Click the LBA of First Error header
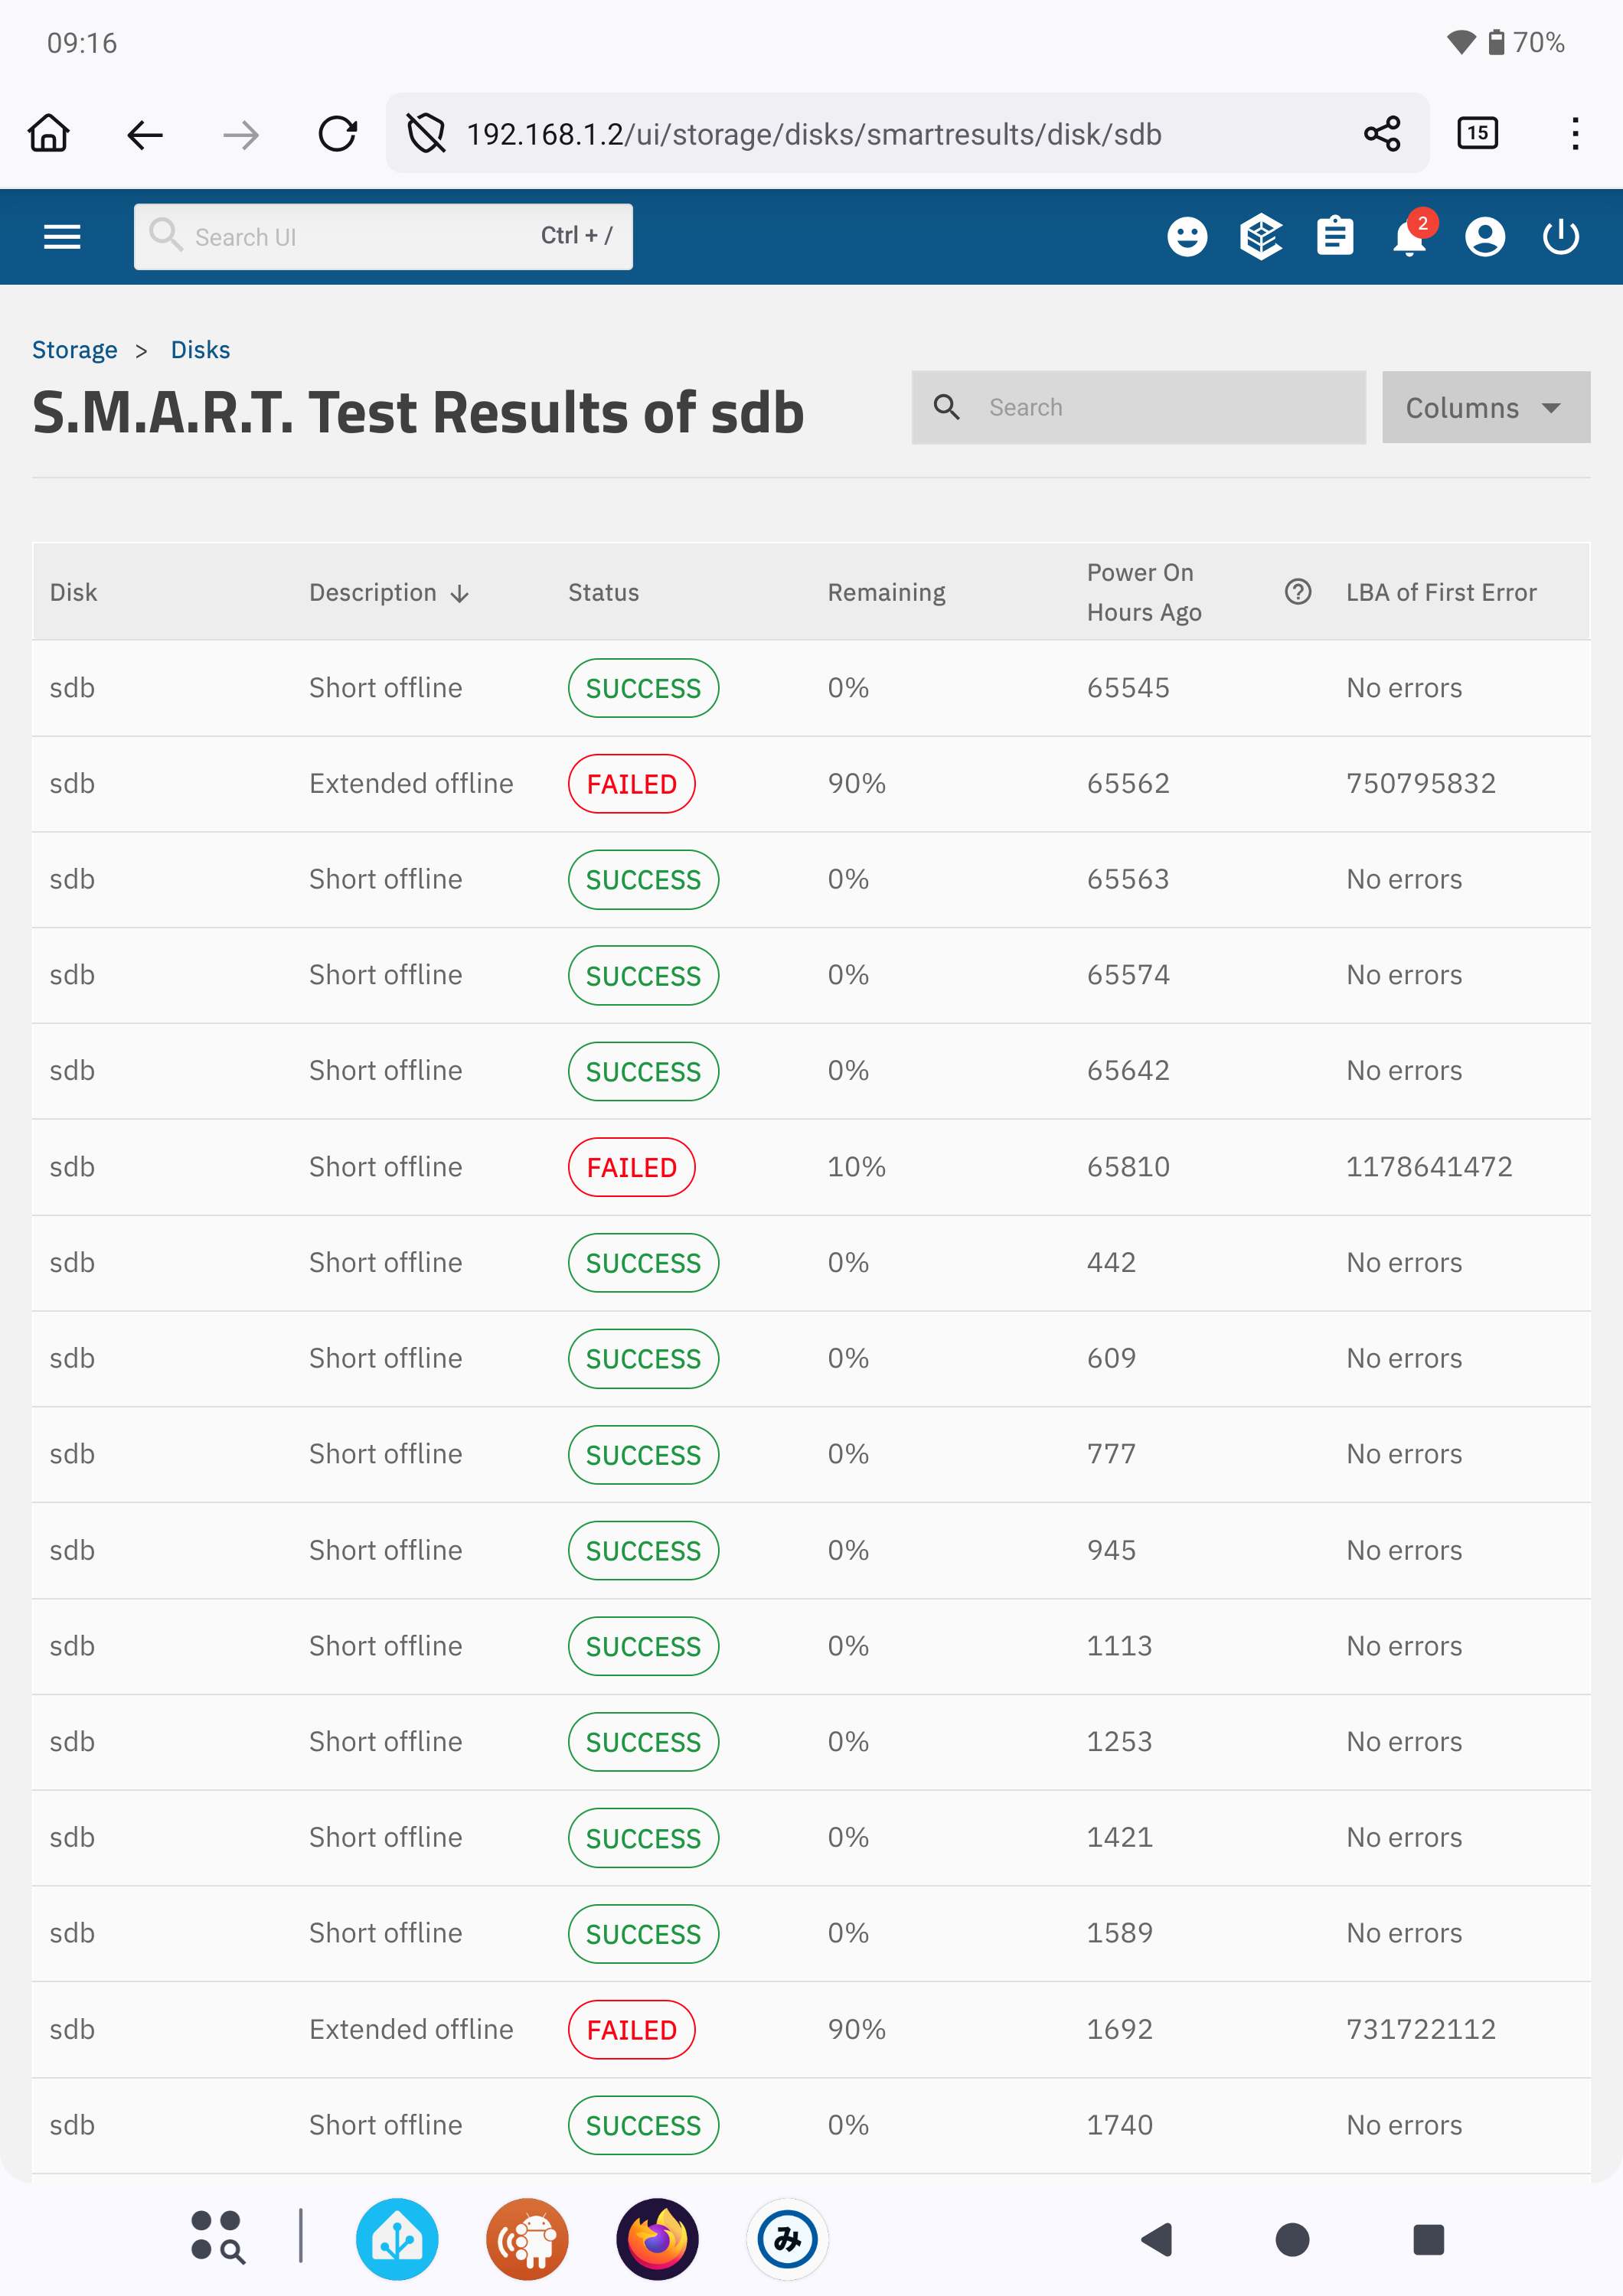This screenshot has height=2296, width=1623. click(x=1441, y=593)
